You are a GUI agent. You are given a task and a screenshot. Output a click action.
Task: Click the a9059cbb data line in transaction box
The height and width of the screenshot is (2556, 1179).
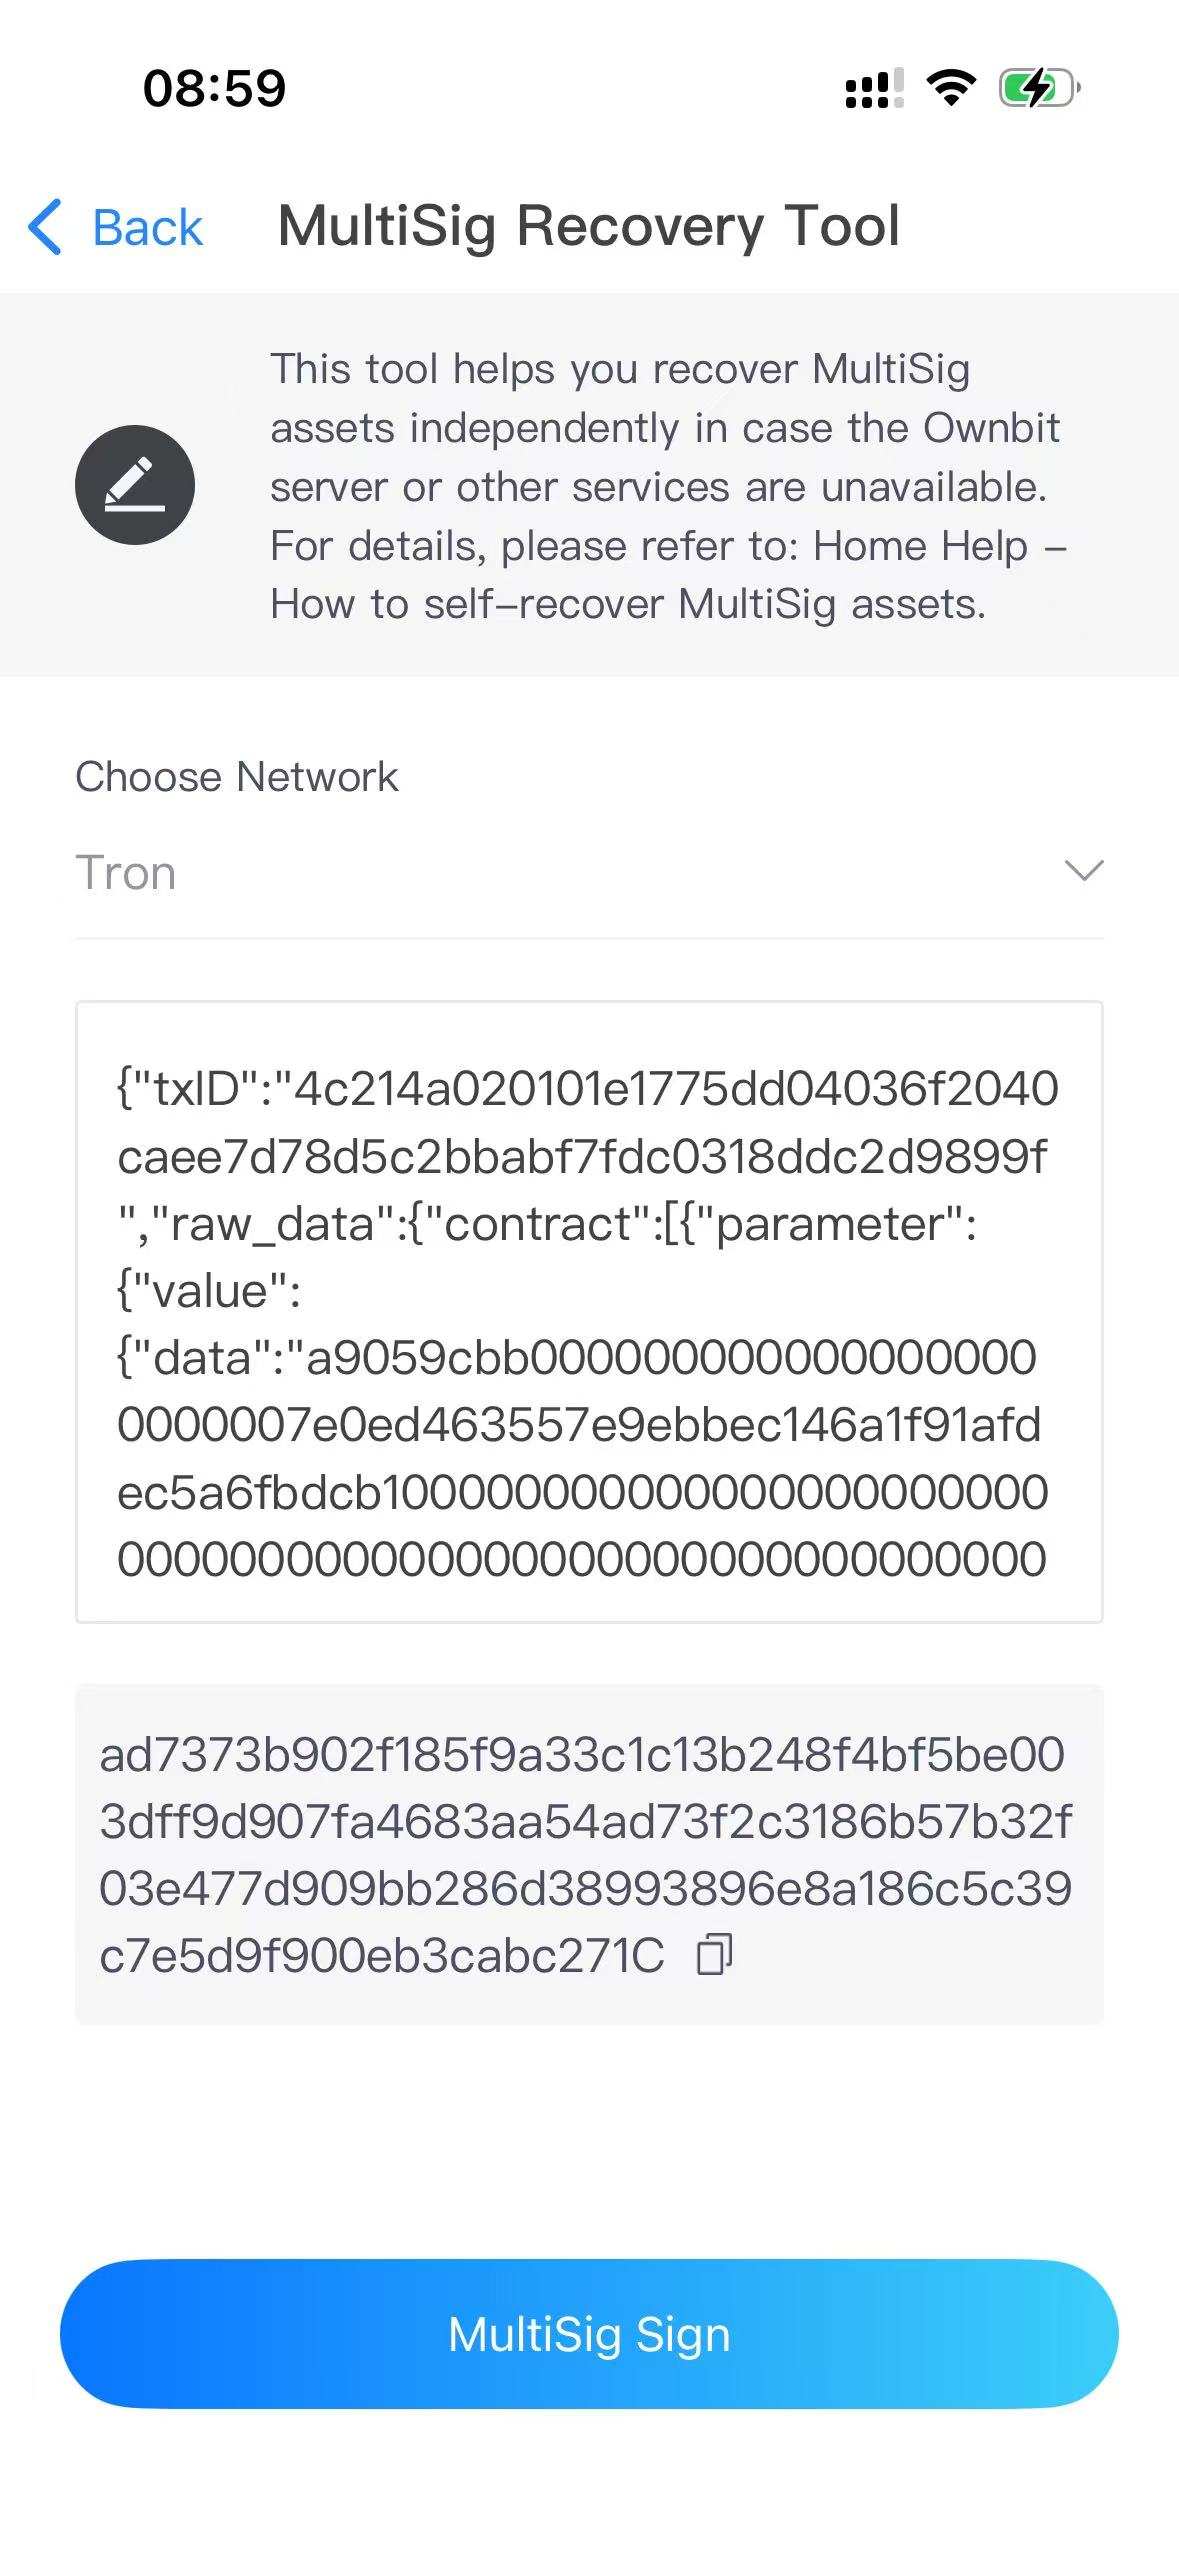point(576,1358)
